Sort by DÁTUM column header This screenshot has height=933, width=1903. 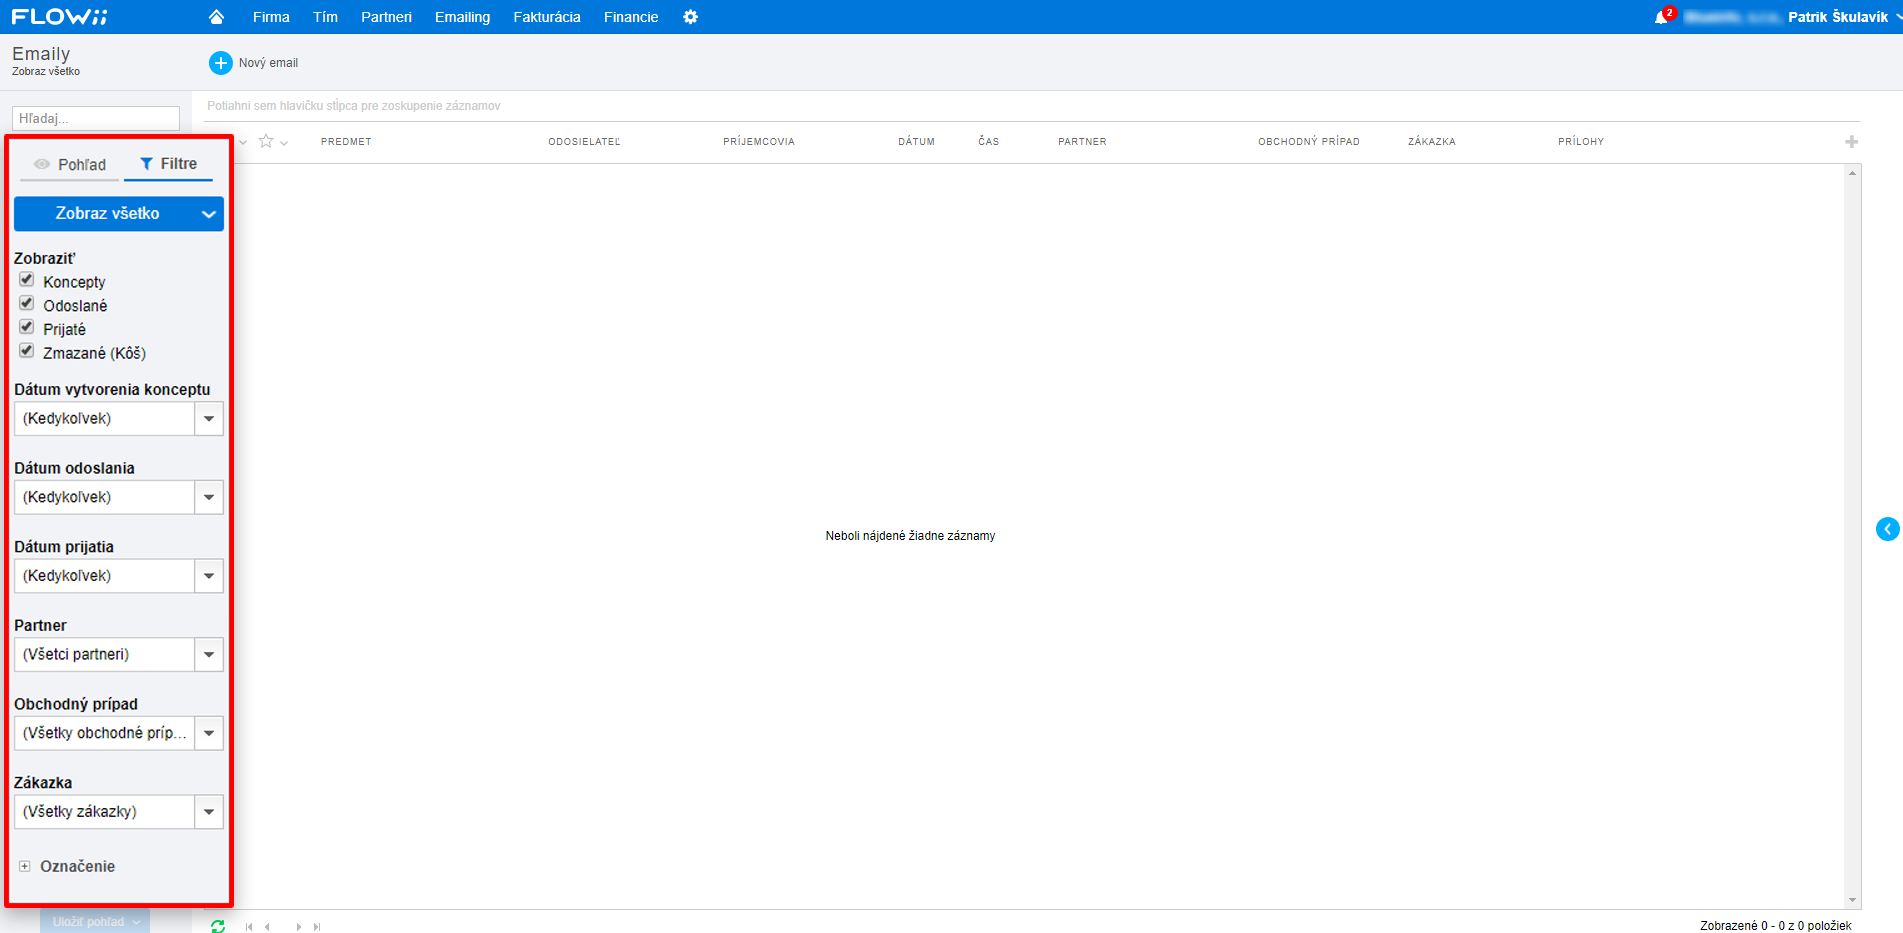[916, 142]
